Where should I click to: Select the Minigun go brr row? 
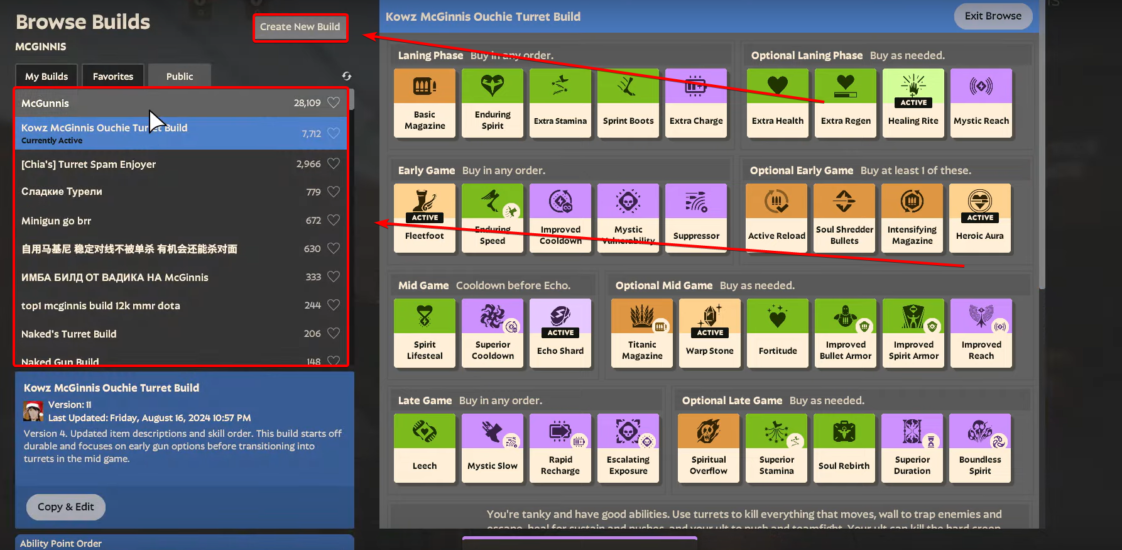(181, 220)
